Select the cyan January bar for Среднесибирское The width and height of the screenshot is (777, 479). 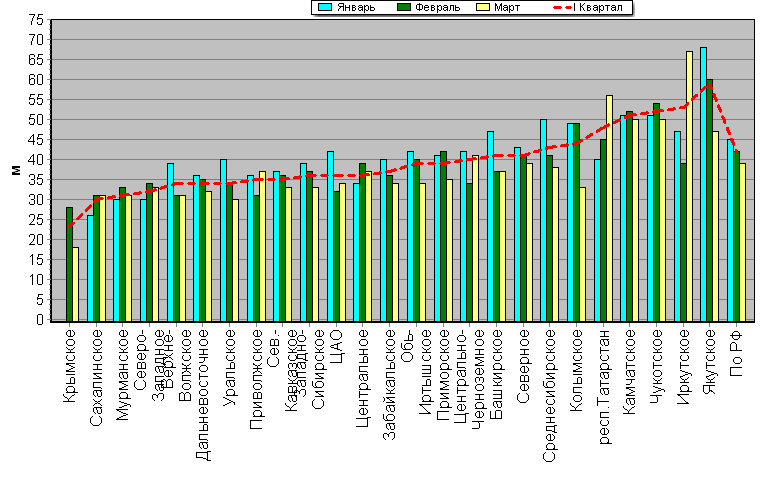click(x=544, y=220)
